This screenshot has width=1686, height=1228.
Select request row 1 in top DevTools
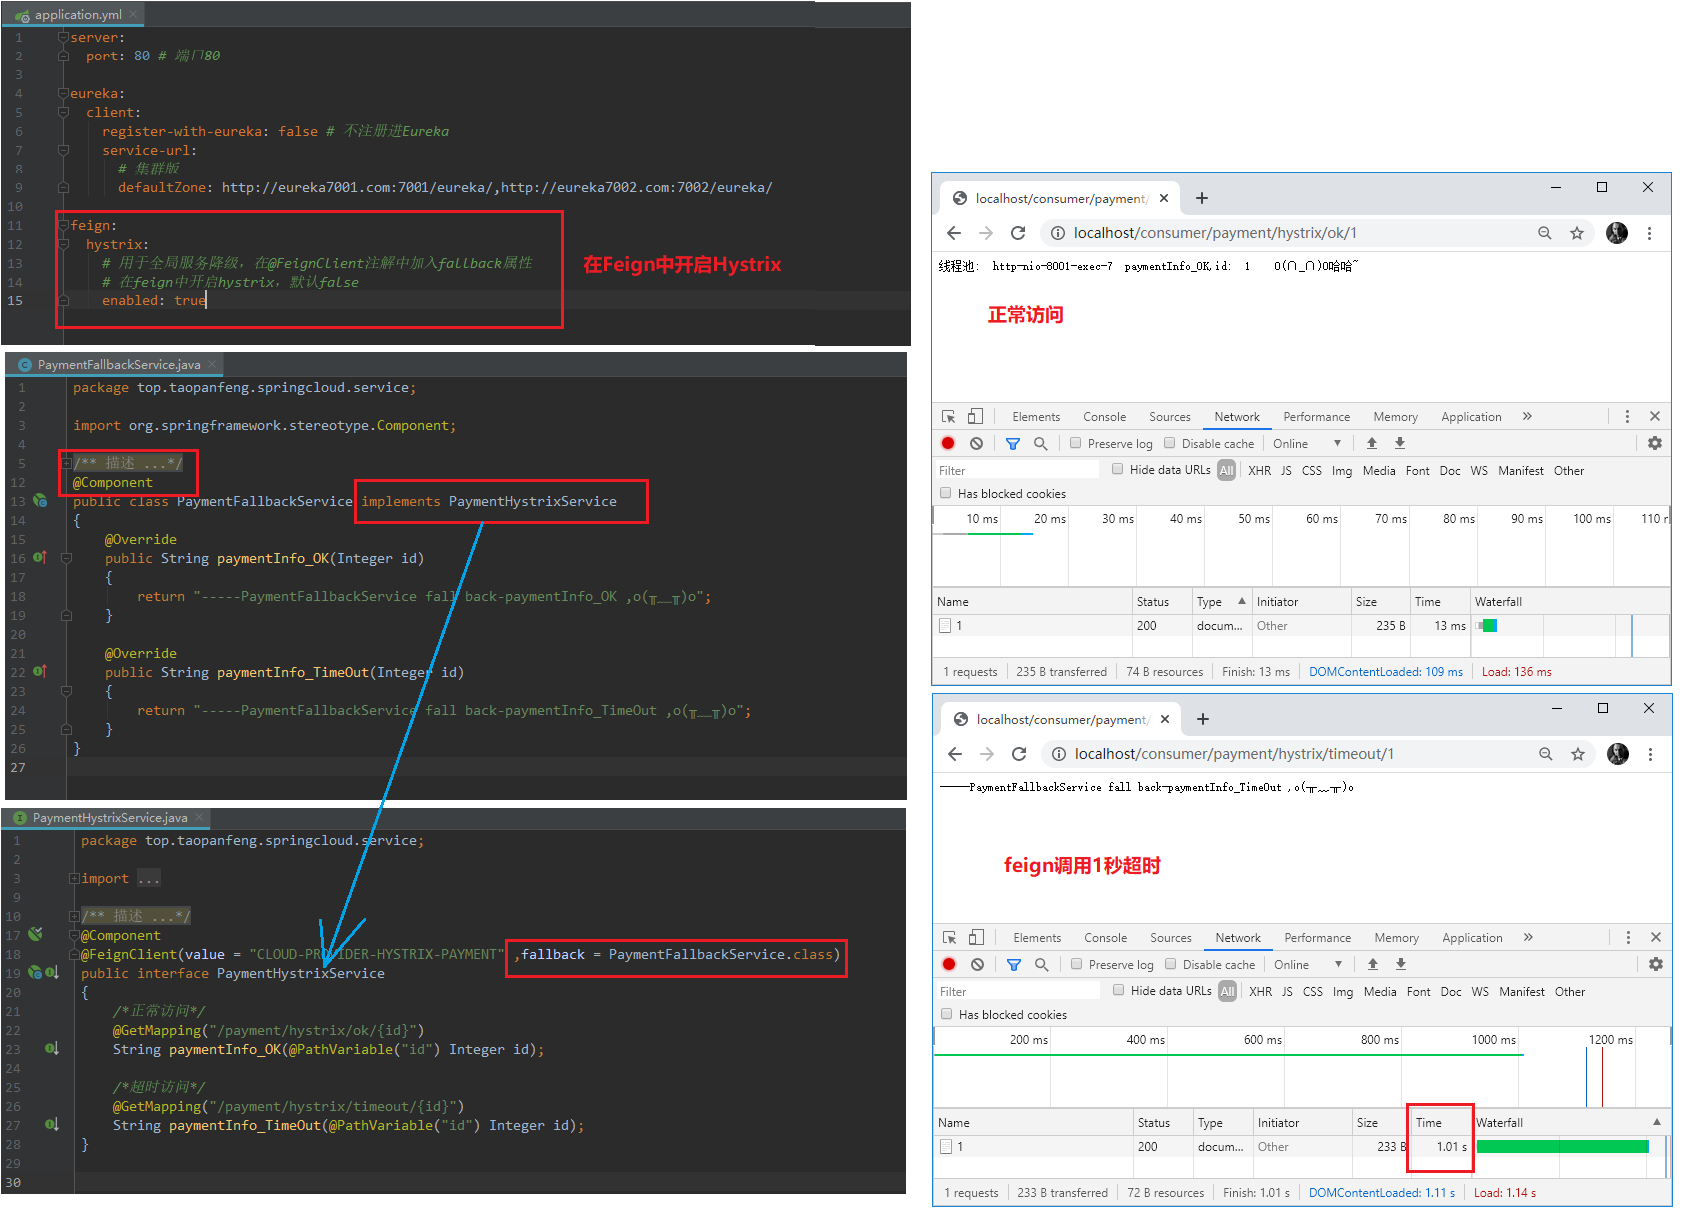pos(1300,625)
